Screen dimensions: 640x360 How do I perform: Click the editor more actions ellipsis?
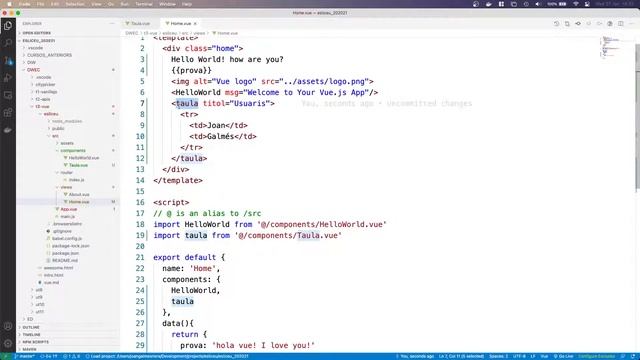(631, 24)
